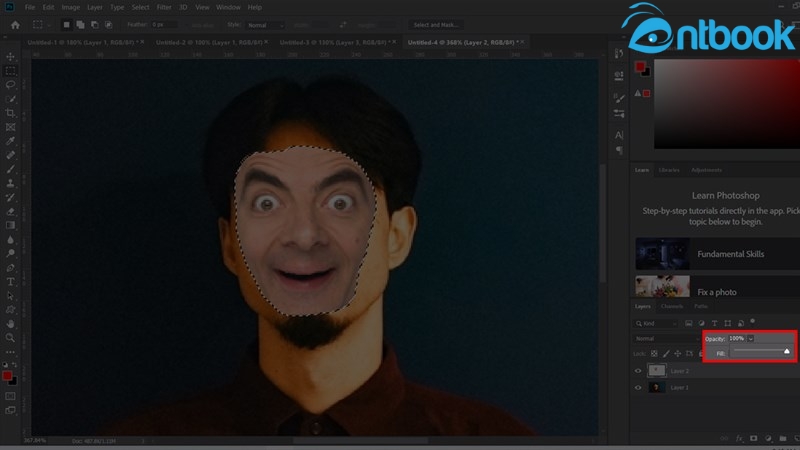Select the Brush tool
800x450 pixels.
[x=10, y=169]
